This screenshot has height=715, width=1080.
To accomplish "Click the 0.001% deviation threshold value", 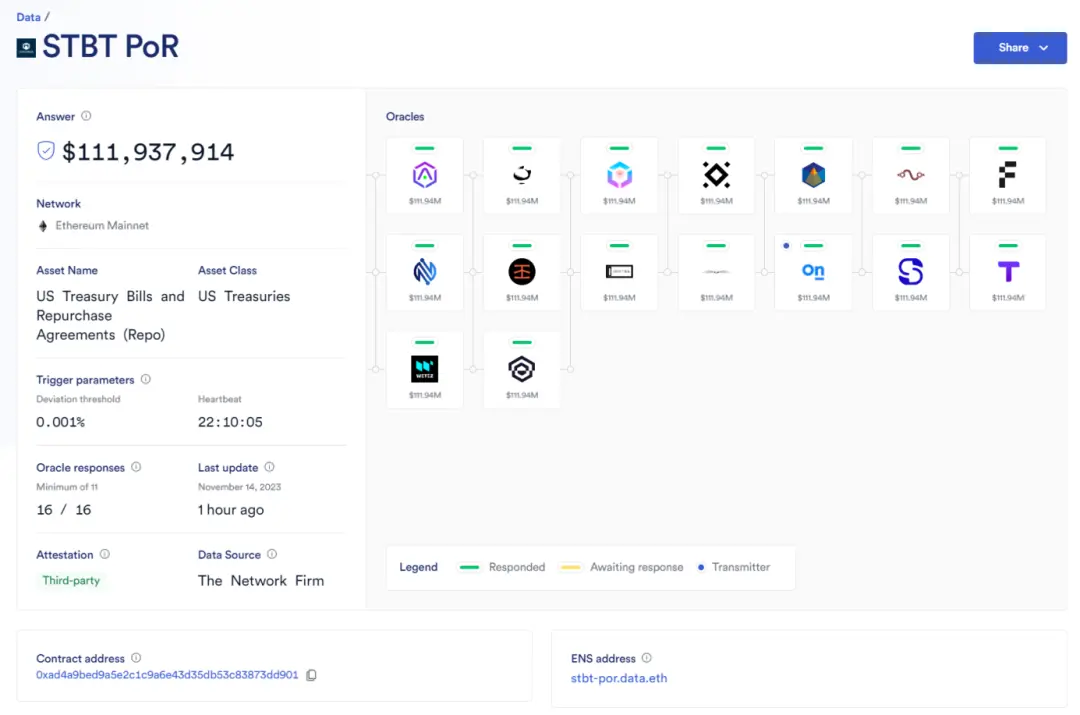I will [x=61, y=422].
